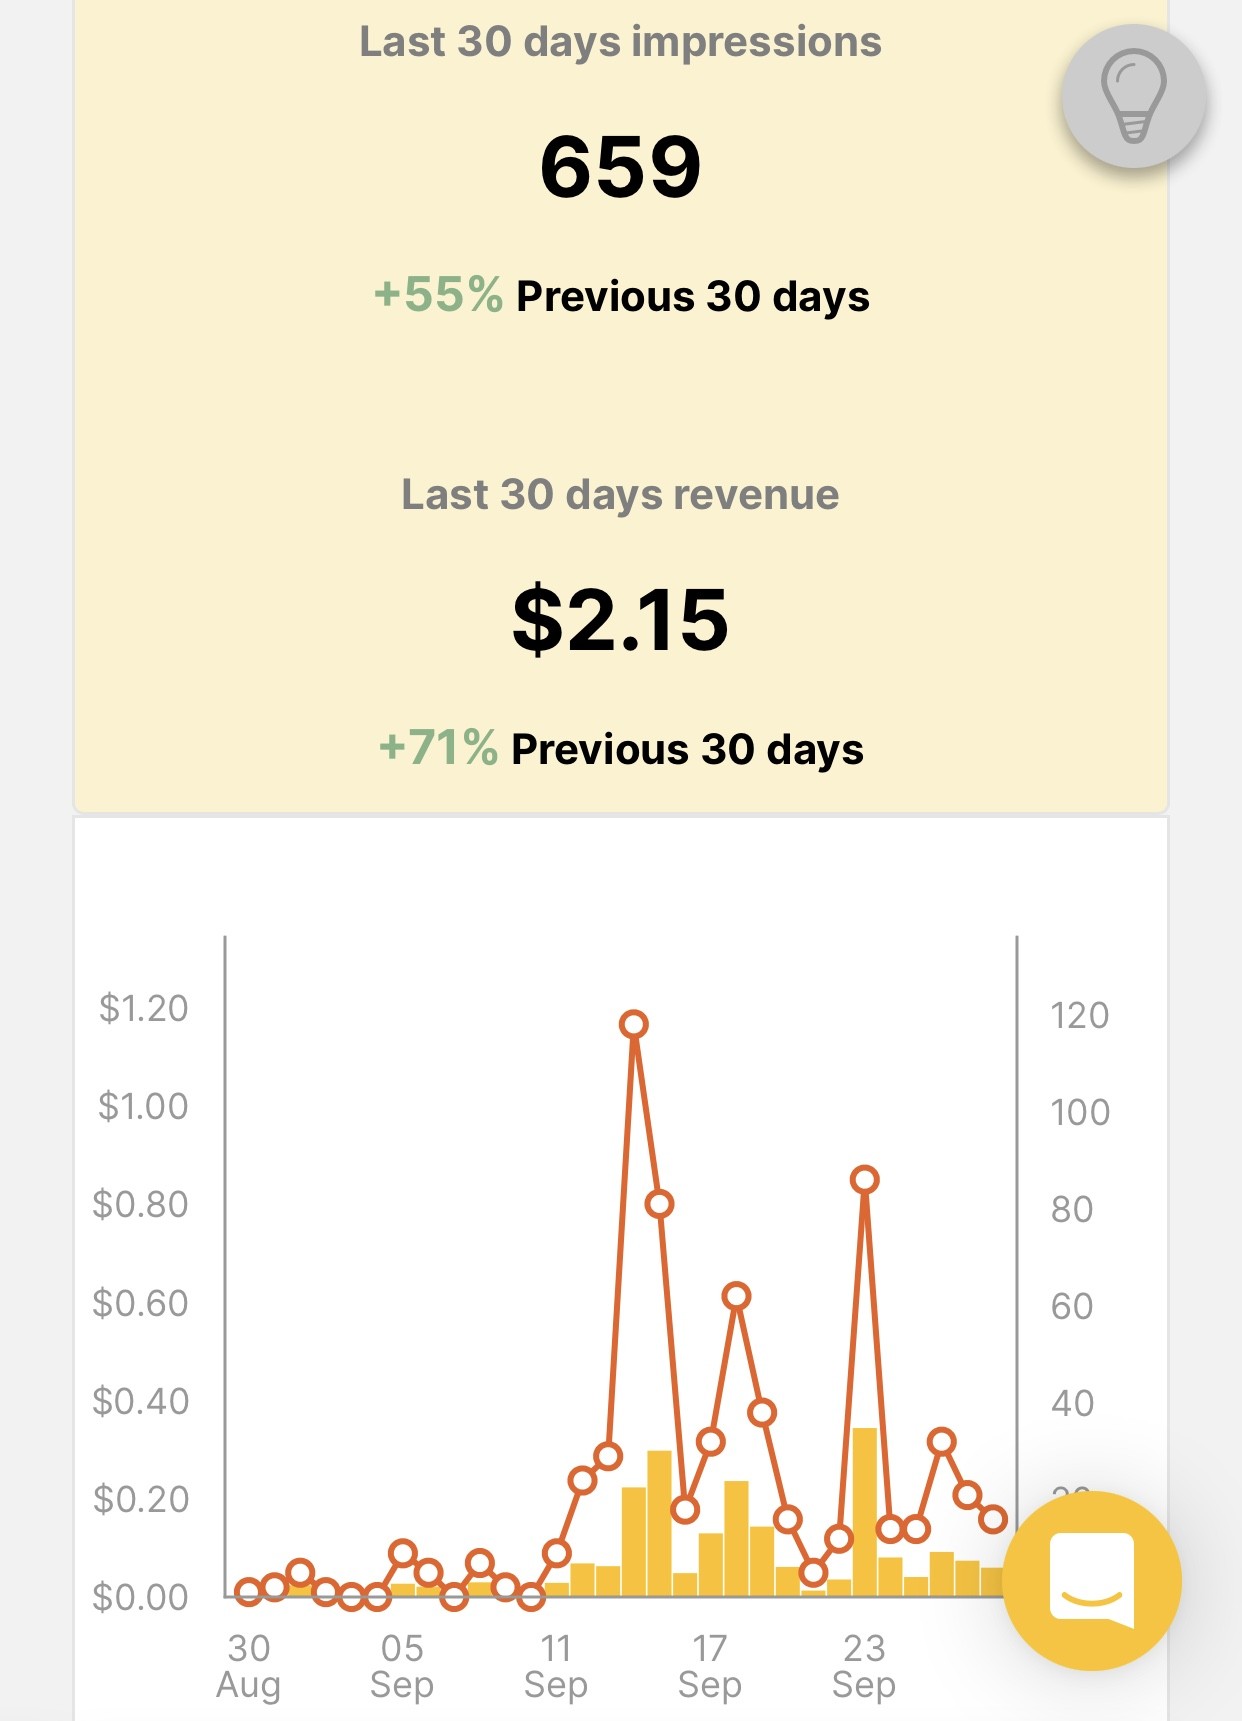Image resolution: width=1242 pixels, height=1721 pixels.
Task: Click the last orange data point on the line
Action: click(x=993, y=1519)
